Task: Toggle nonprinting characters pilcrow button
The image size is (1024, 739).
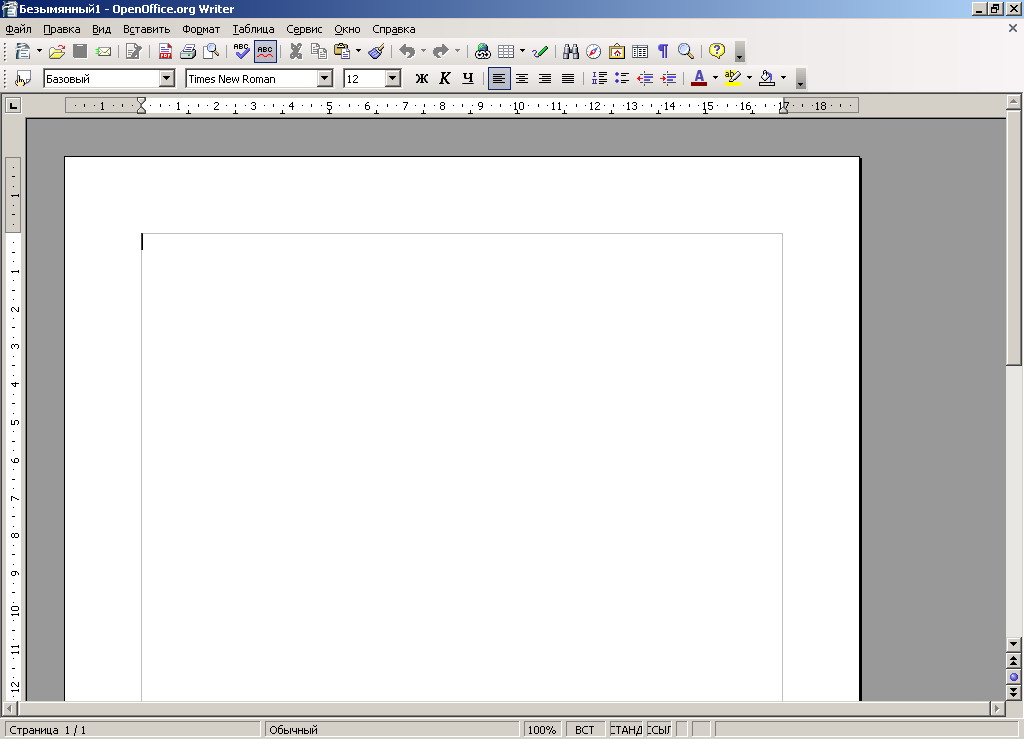Action: pyautogui.click(x=662, y=51)
